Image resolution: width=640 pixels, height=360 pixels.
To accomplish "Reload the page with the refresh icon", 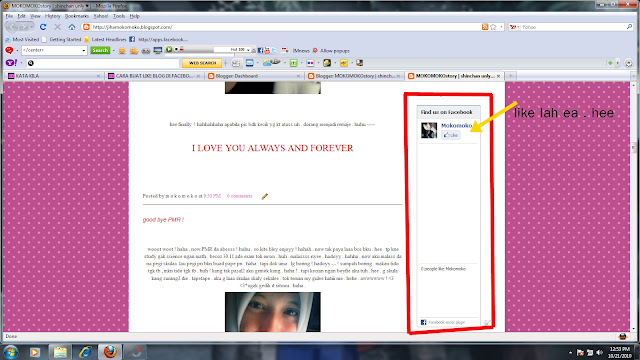I will (43, 27).
